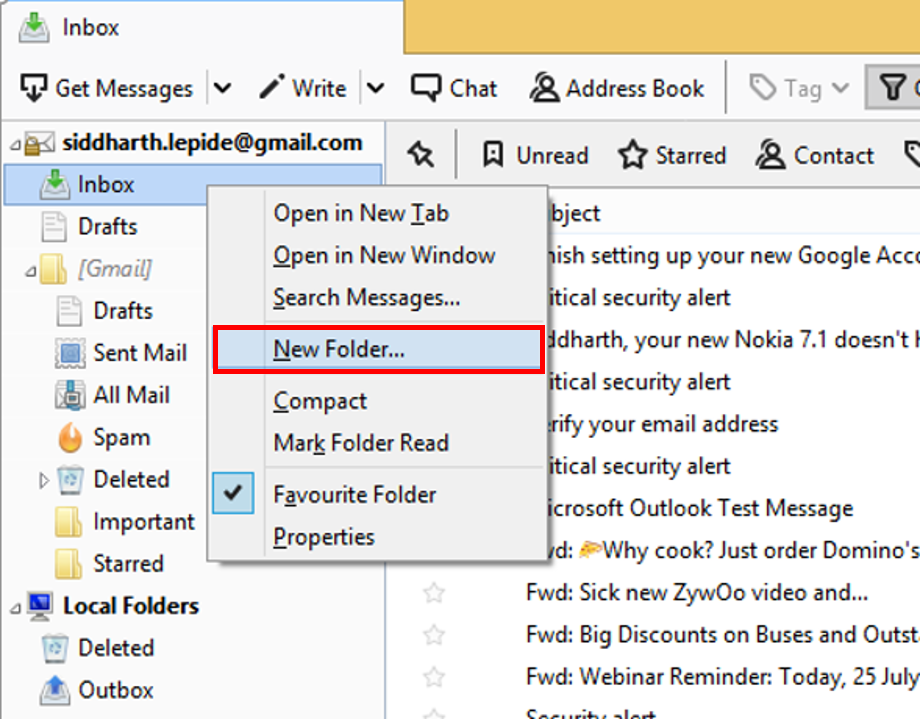The image size is (920, 719).
Task: Filter messages by Unread
Action: [535, 156]
